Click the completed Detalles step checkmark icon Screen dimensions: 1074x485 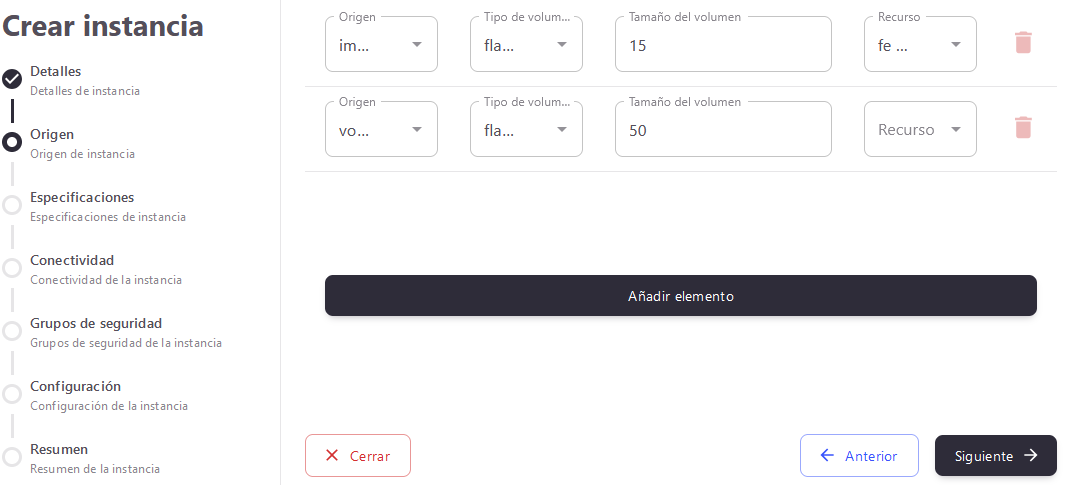[x=12, y=79]
